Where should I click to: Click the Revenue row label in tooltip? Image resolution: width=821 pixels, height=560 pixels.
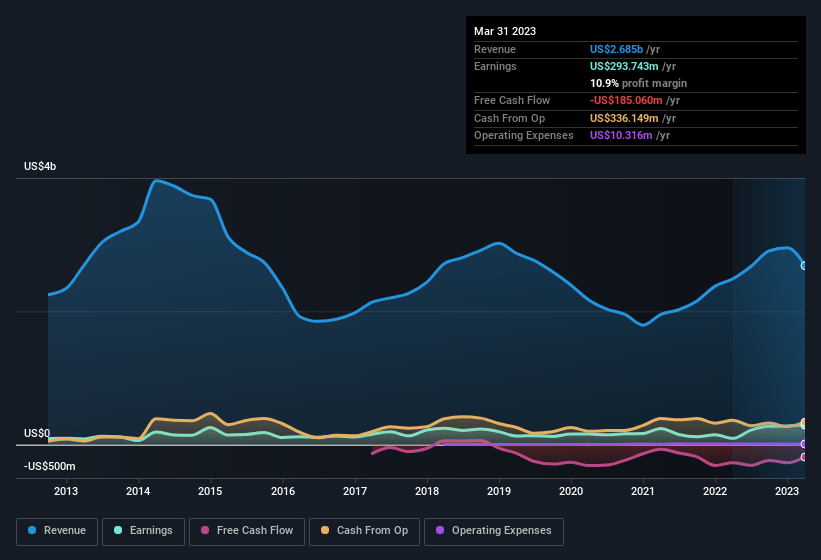click(495, 49)
